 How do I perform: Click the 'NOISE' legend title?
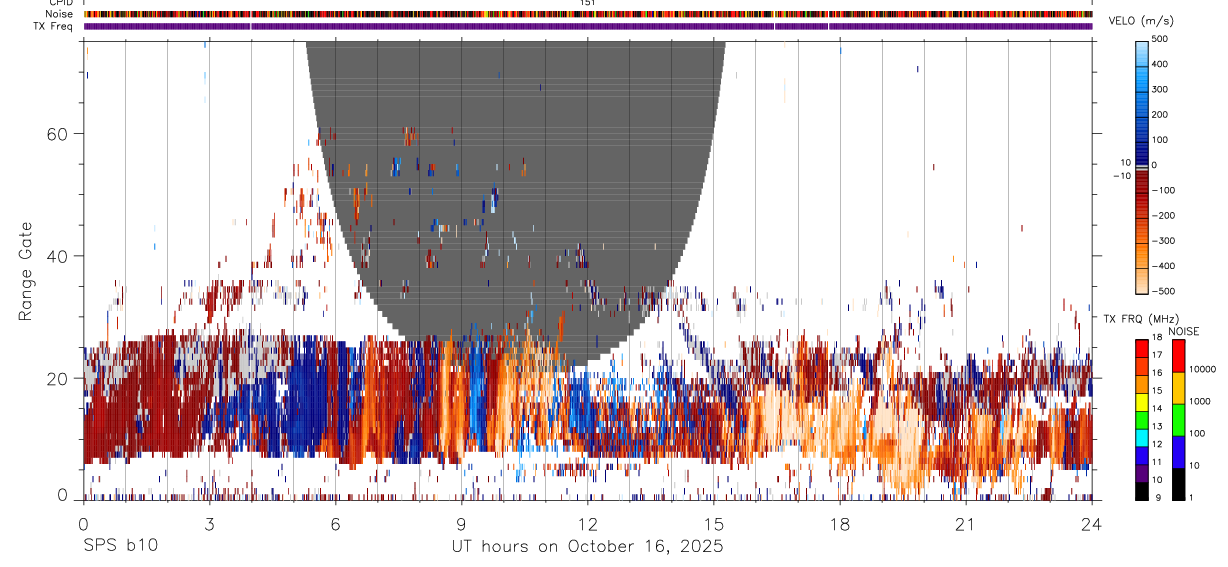[x=1186, y=330]
